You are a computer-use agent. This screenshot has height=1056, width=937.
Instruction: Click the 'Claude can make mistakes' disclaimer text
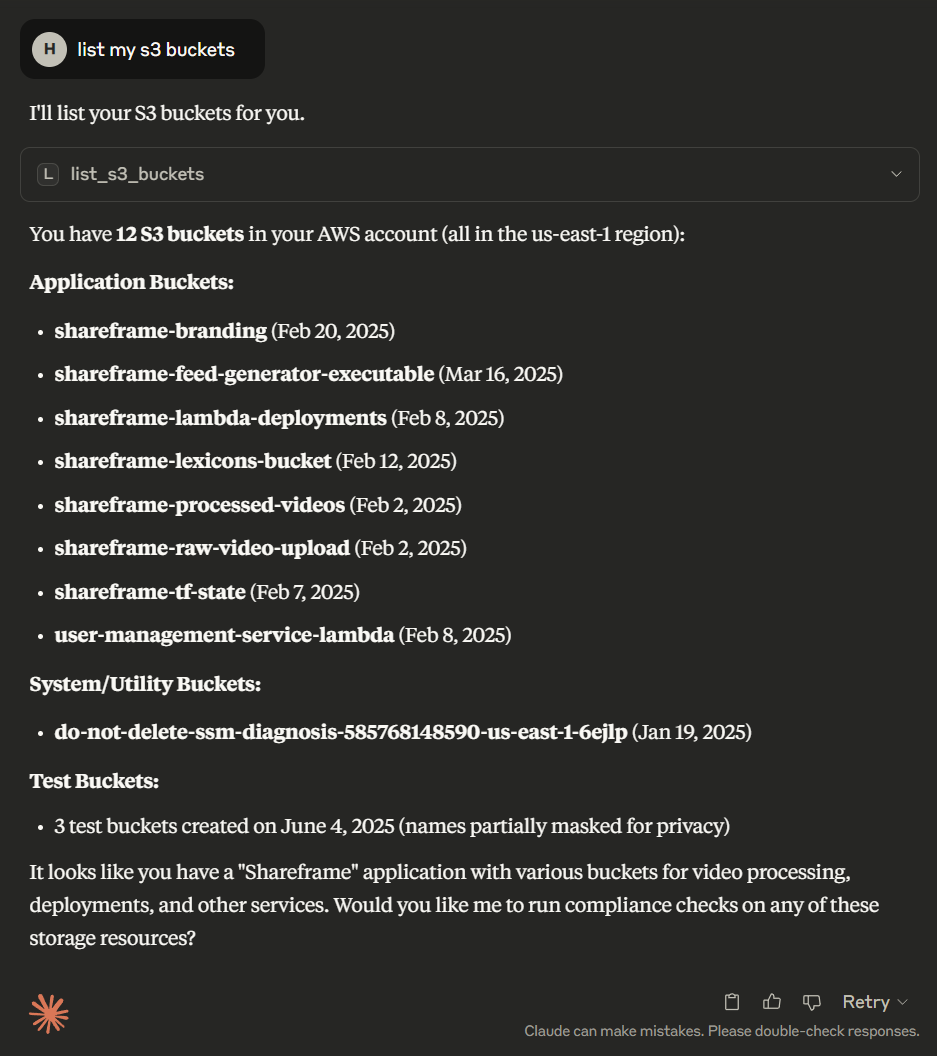[x=721, y=1031]
